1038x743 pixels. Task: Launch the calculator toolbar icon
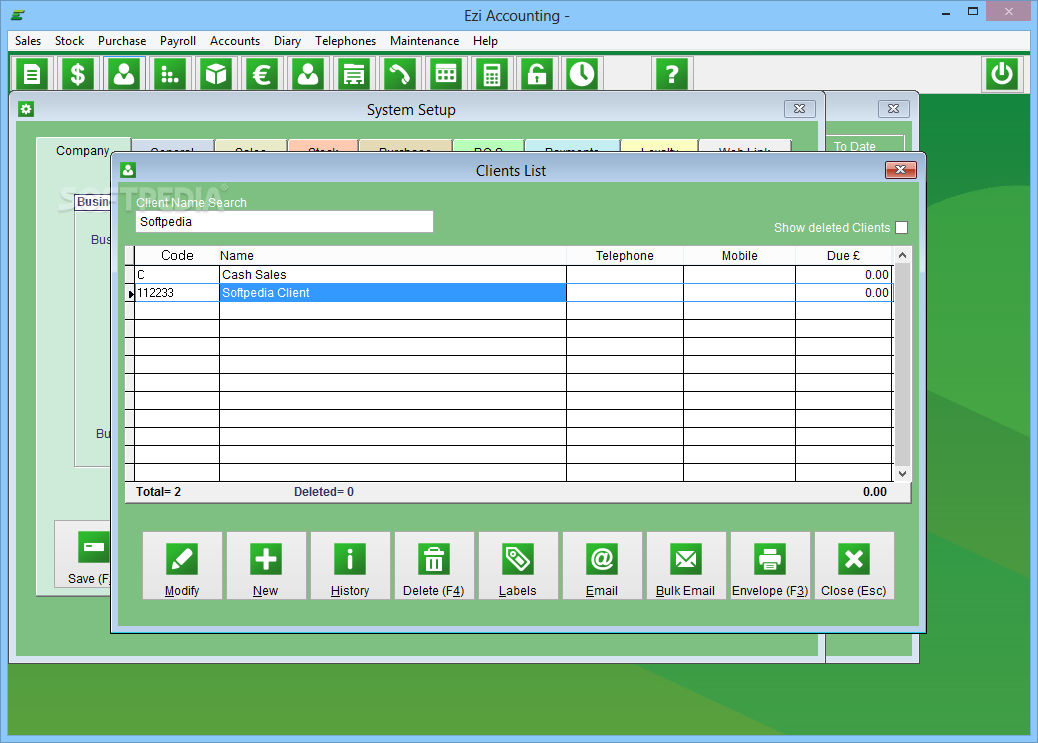(492, 74)
